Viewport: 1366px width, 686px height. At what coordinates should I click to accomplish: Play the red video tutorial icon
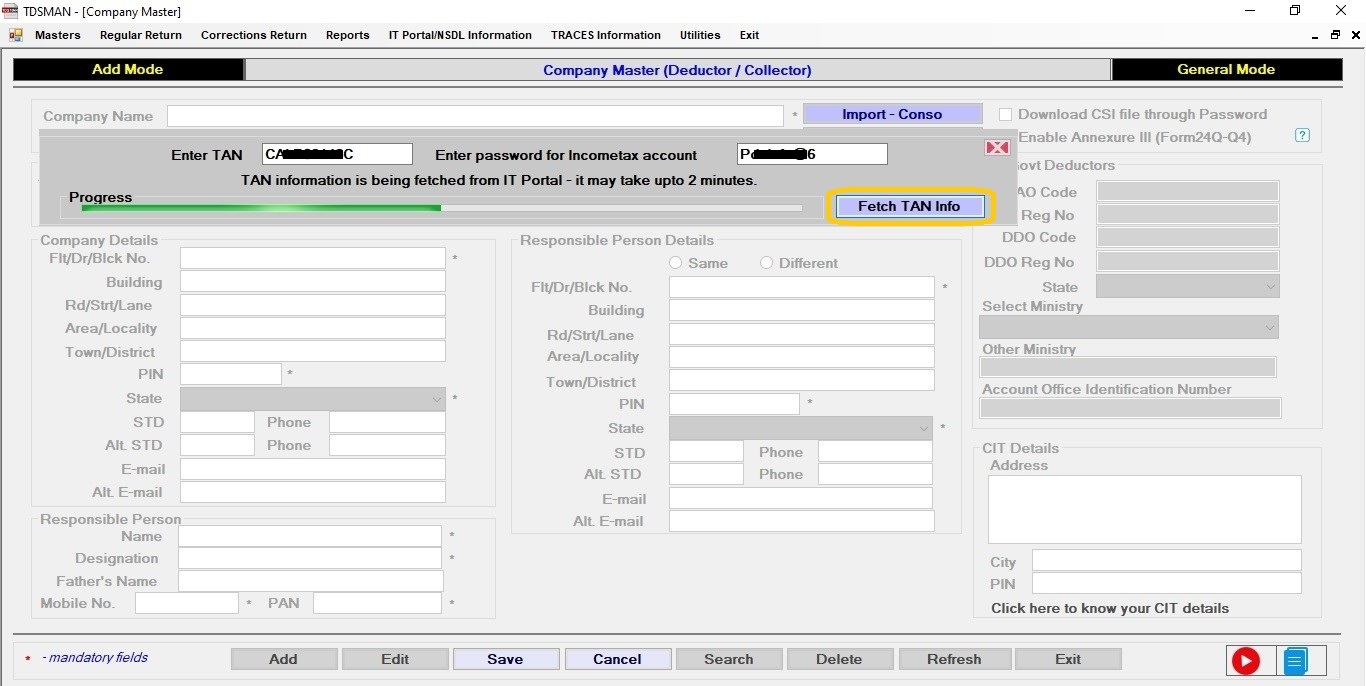tap(1245, 660)
